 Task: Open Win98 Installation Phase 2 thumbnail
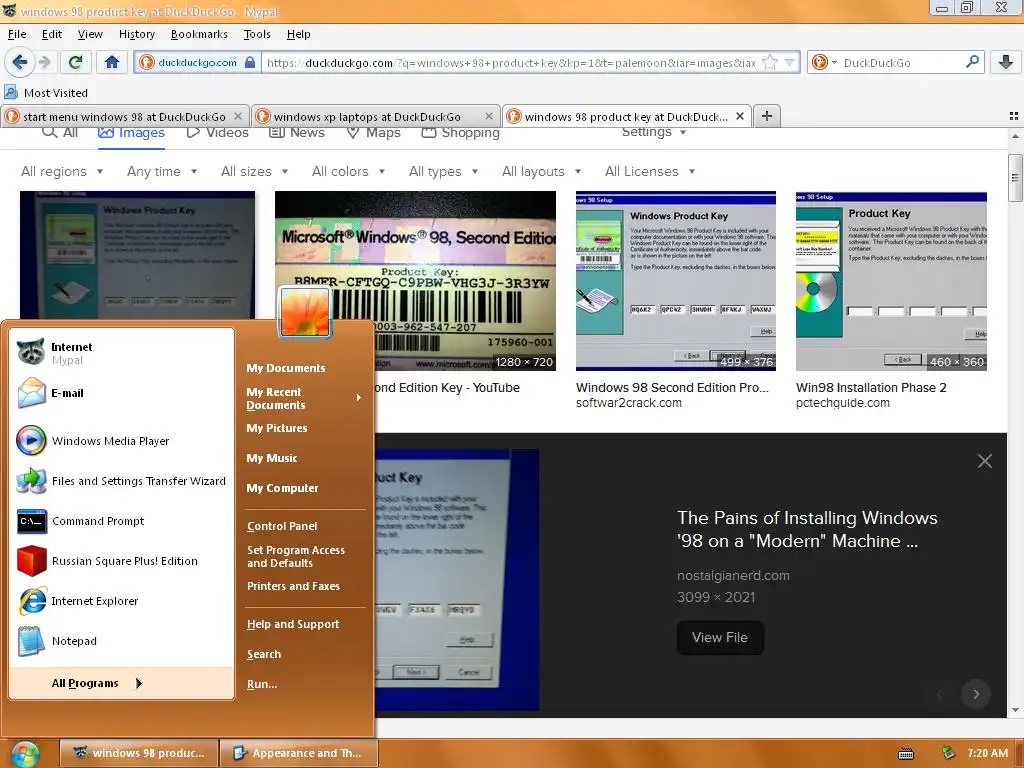tap(891, 281)
